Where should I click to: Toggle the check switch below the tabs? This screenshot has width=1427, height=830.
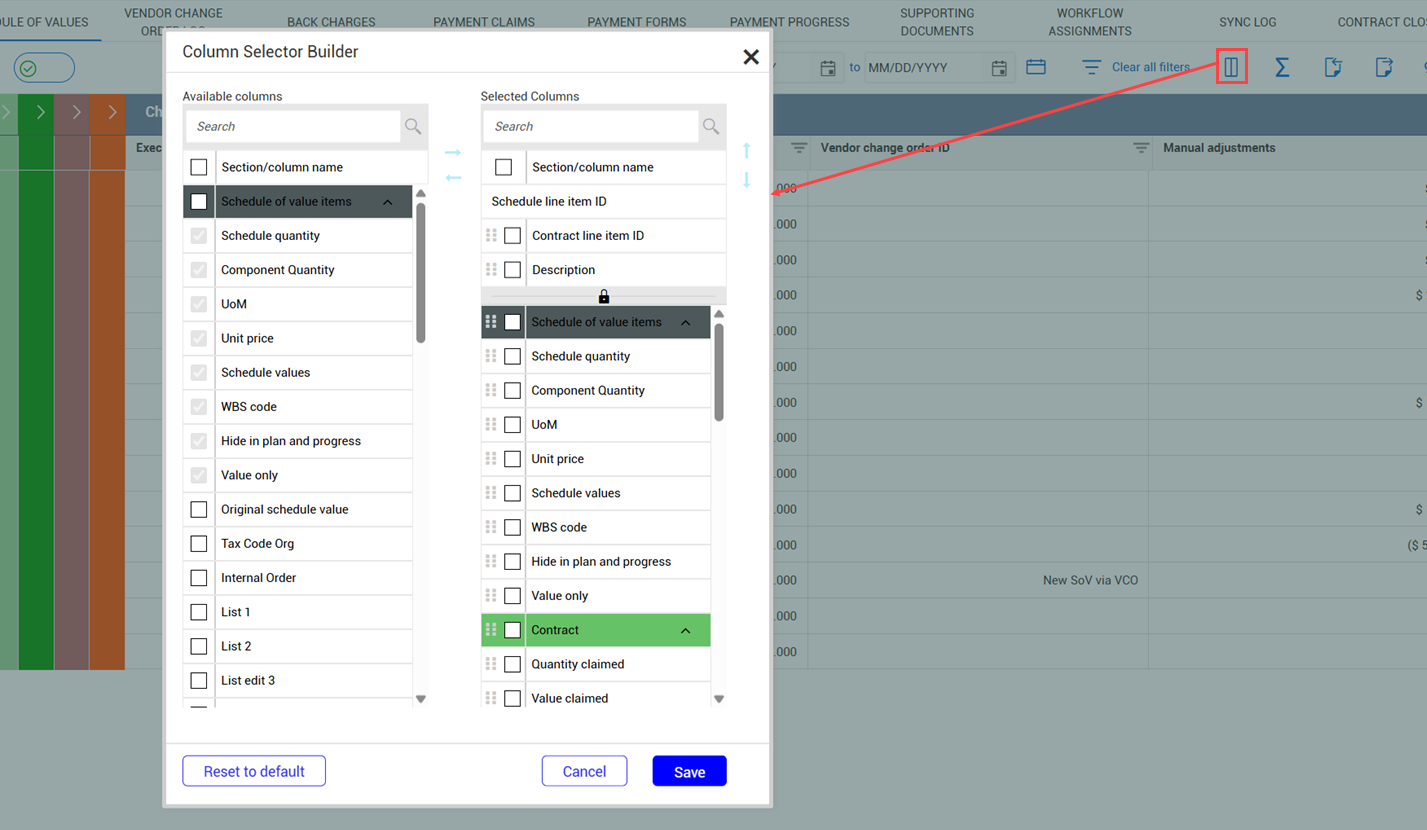44,68
